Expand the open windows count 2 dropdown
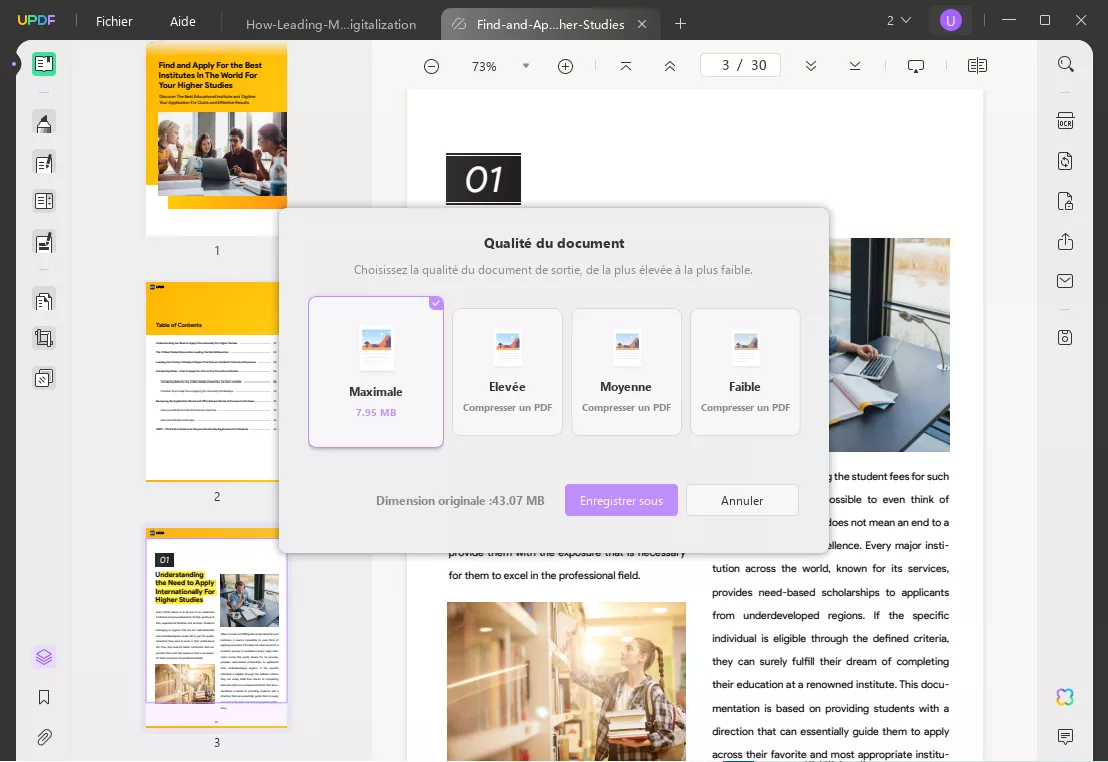This screenshot has width=1108, height=762. click(x=899, y=20)
